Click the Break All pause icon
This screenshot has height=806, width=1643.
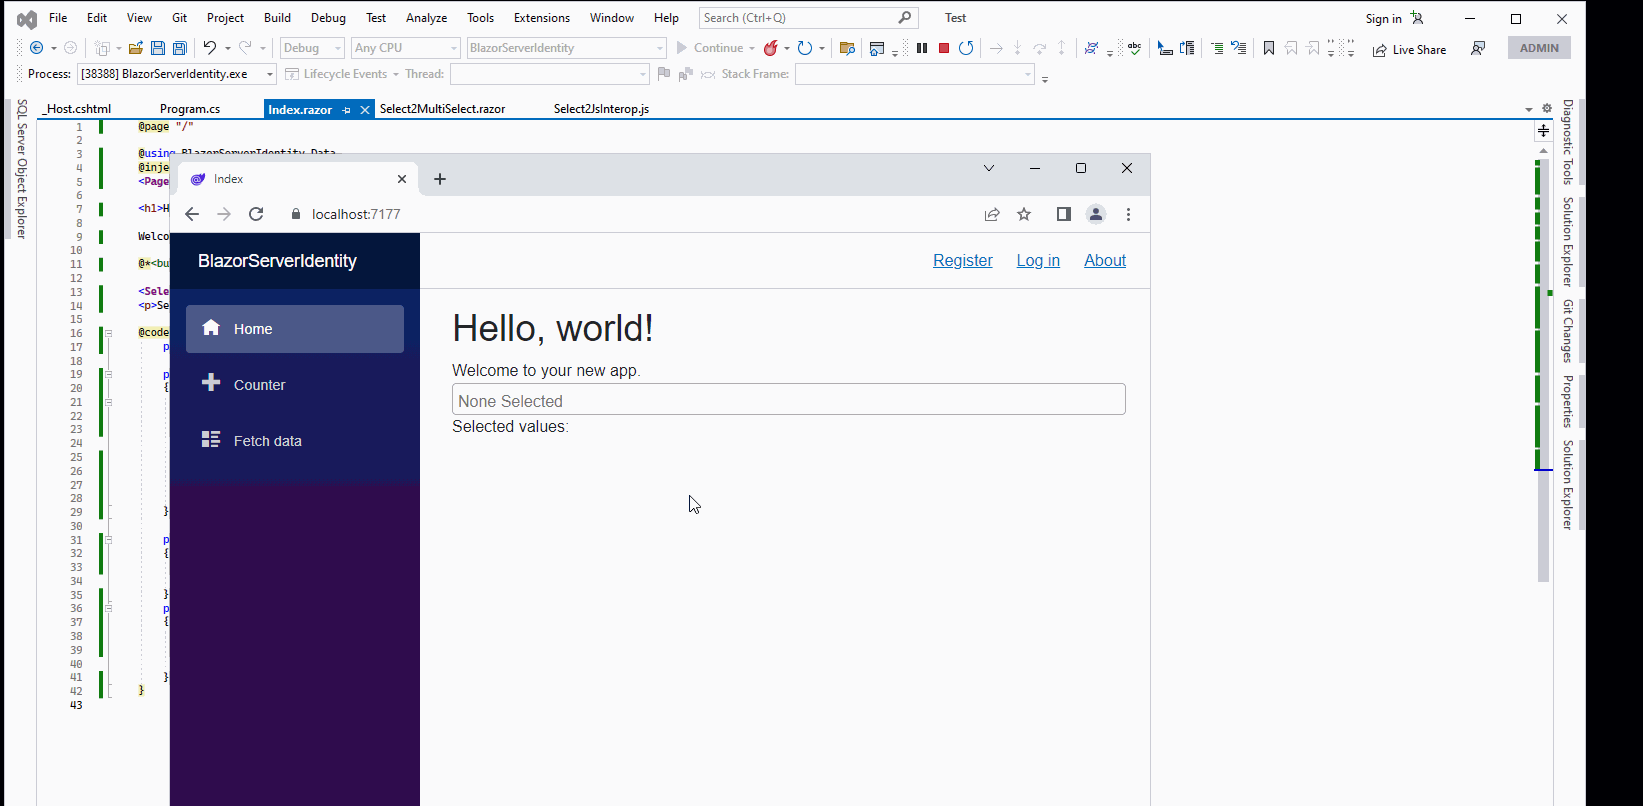tap(922, 48)
